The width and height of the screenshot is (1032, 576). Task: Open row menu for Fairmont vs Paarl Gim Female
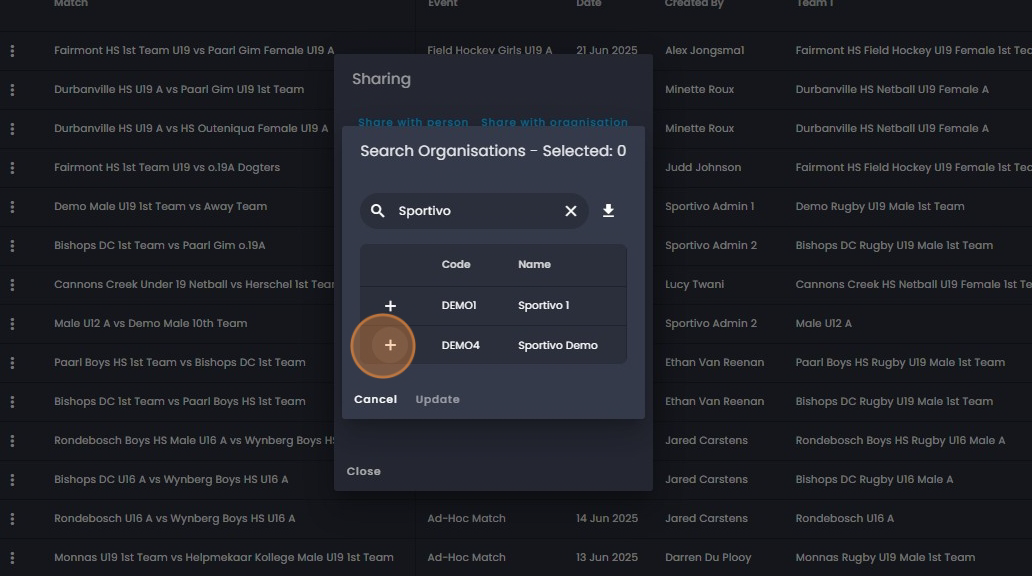click(x=12, y=51)
